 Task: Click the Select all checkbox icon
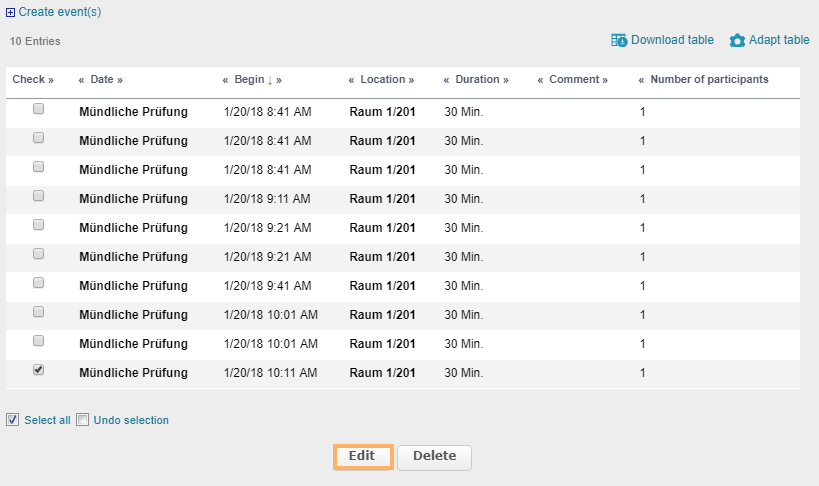12,420
